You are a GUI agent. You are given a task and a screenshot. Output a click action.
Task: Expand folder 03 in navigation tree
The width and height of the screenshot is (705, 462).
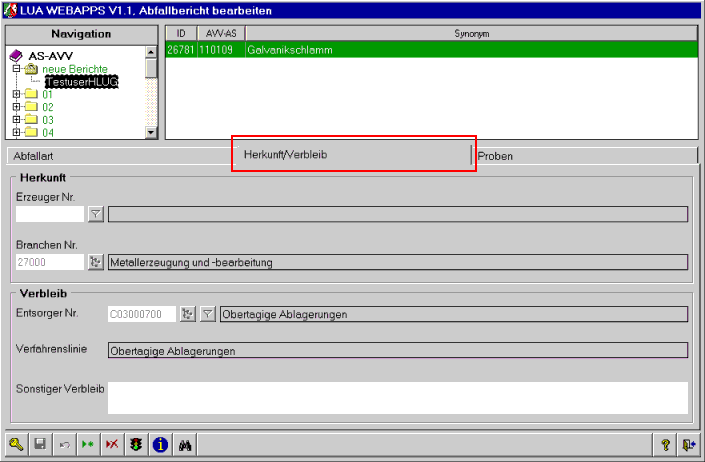[x=17, y=119]
